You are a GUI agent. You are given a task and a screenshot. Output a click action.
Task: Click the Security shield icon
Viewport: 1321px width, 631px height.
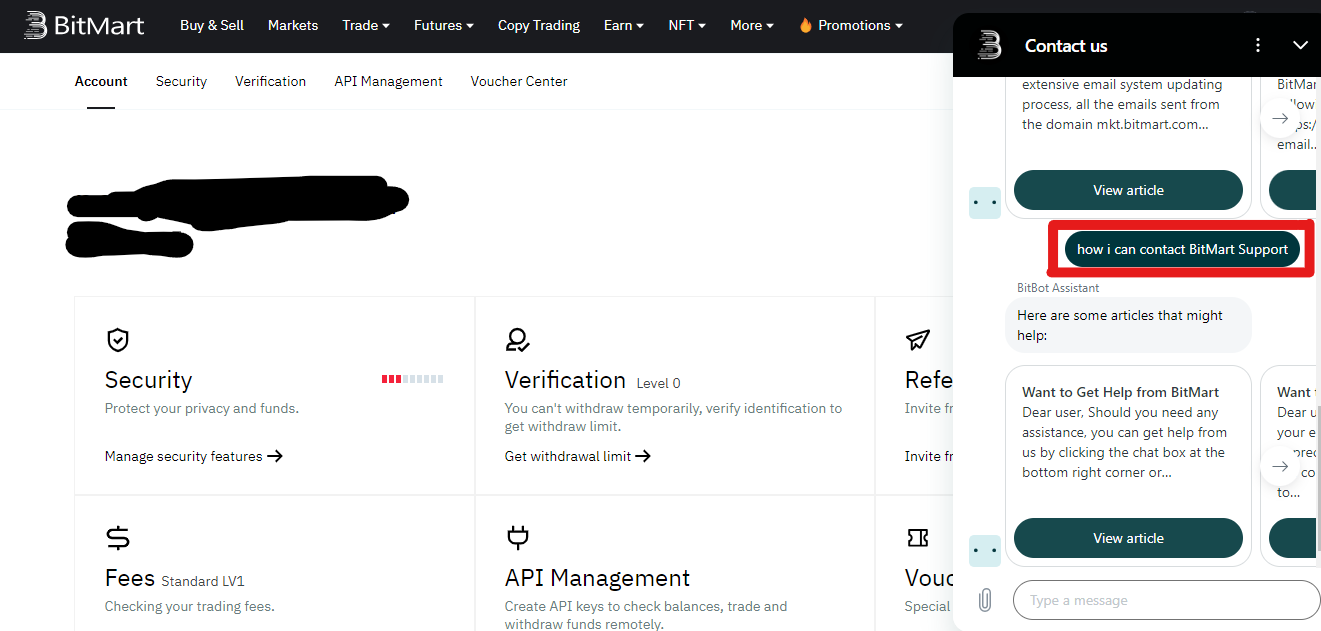click(x=118, y=340)
